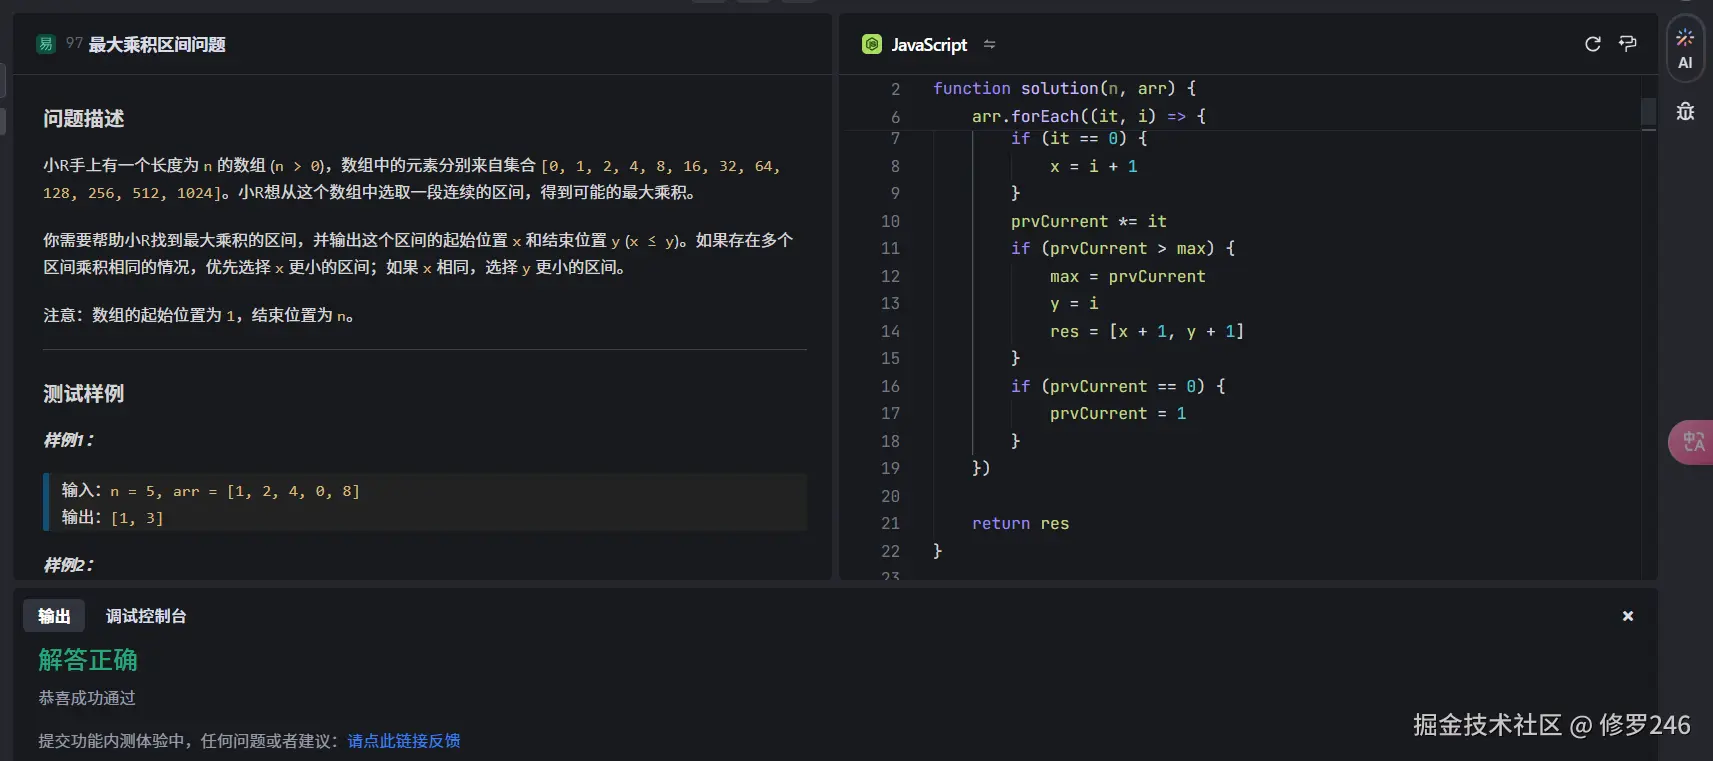Click the problem title 最大乘积区间问题
Screen dimensions: 1713x761
coord(157,44)
